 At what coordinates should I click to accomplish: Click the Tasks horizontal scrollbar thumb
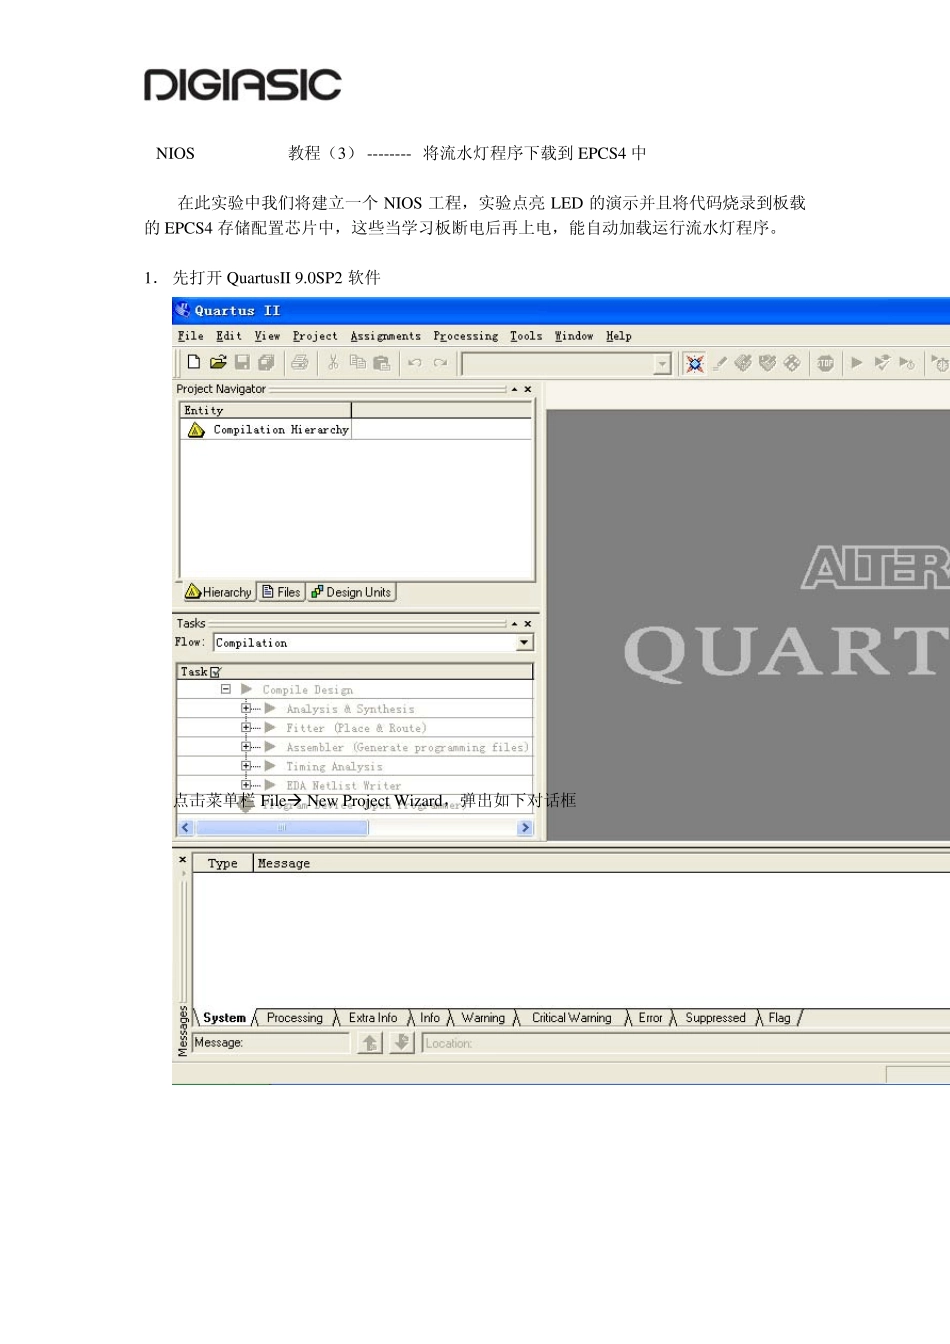tap(282, 827)
